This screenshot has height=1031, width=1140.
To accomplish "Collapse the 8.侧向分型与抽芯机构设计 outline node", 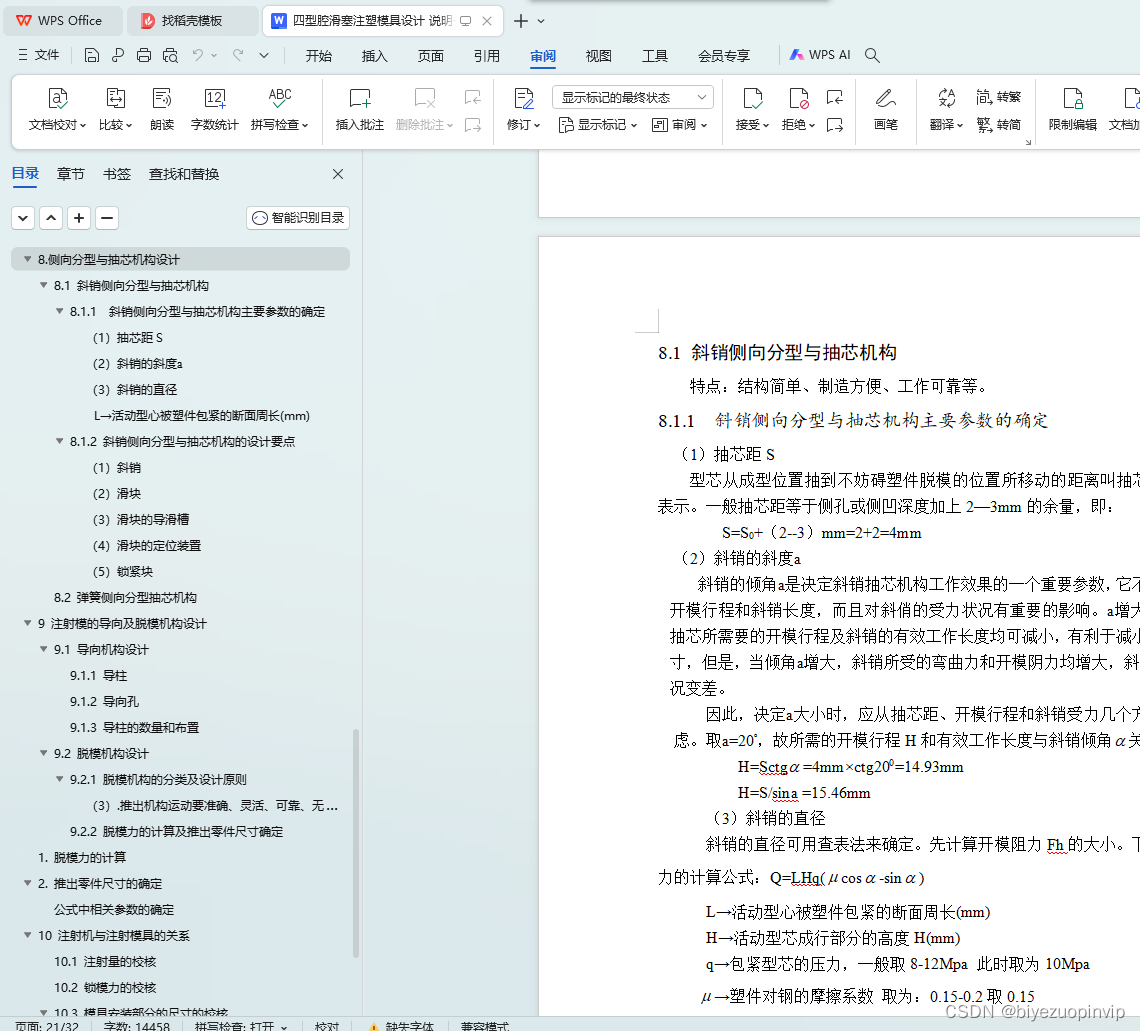I will [x=28, y=259].
